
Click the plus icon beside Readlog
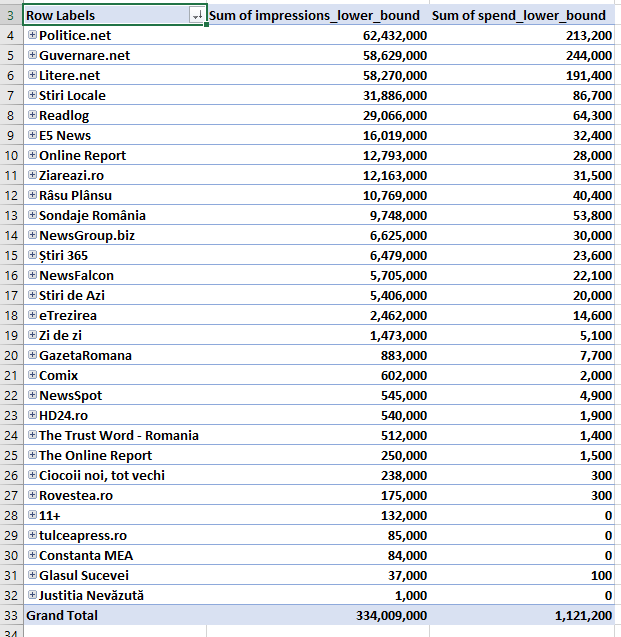click(x=32, y=115)
